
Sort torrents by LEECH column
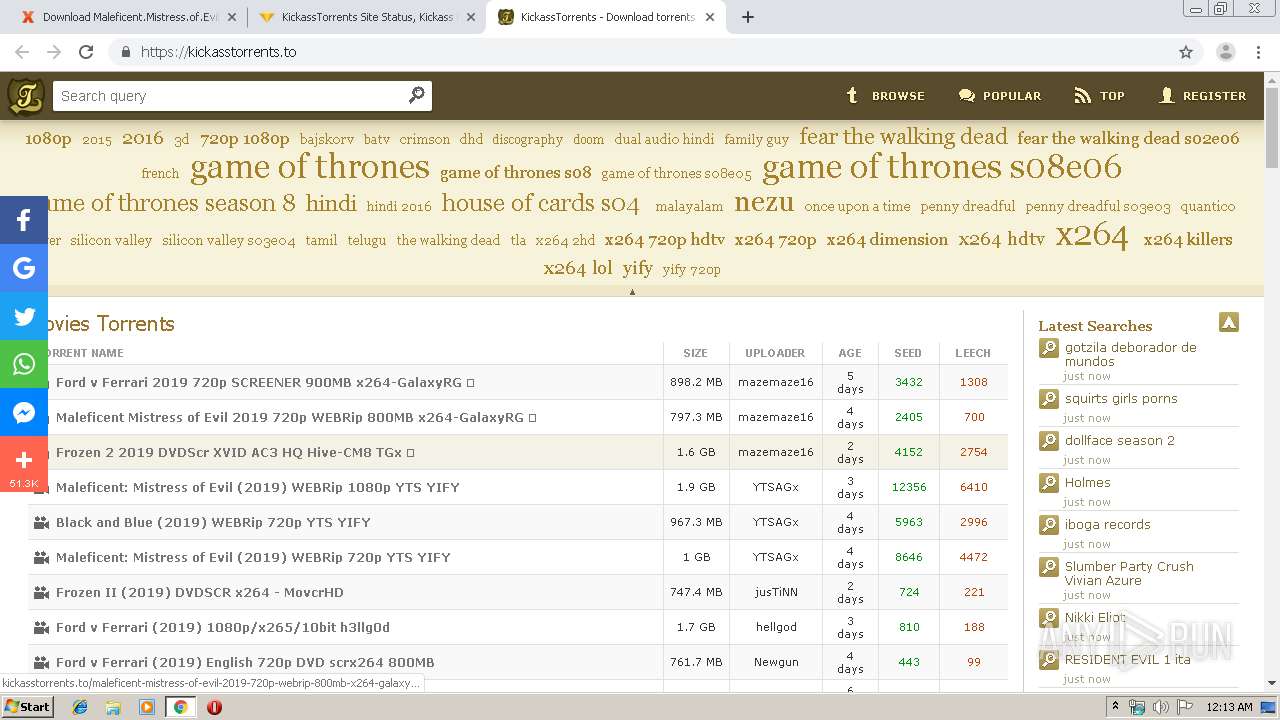[x=973, y=353]
